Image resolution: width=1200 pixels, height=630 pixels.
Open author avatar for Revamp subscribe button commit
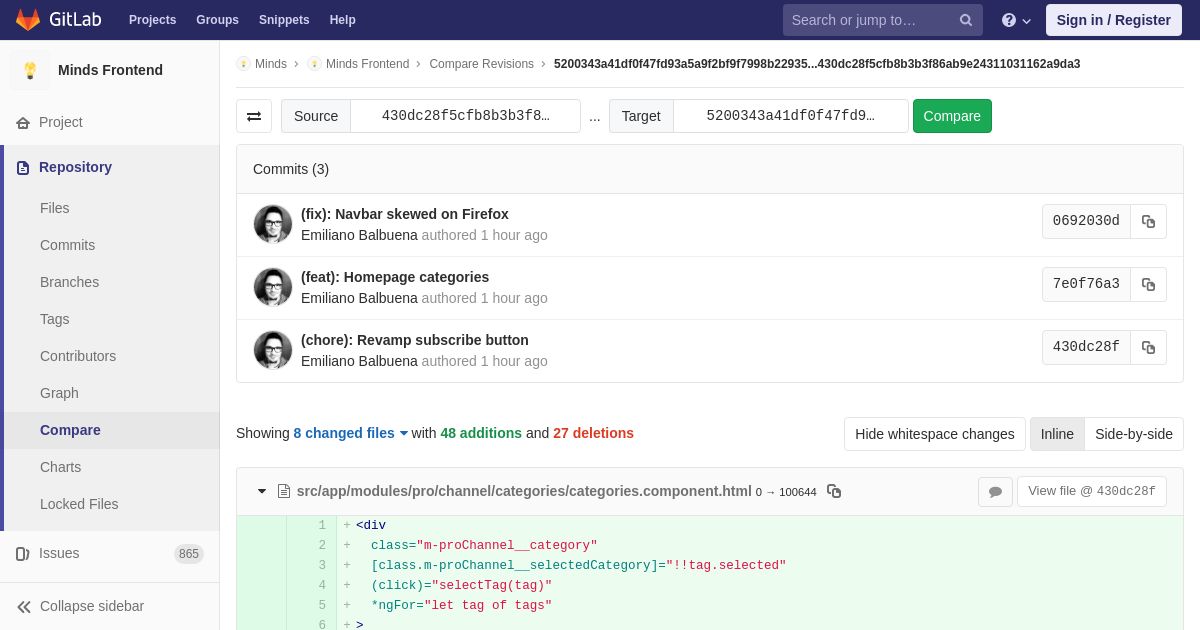(273, 350)
